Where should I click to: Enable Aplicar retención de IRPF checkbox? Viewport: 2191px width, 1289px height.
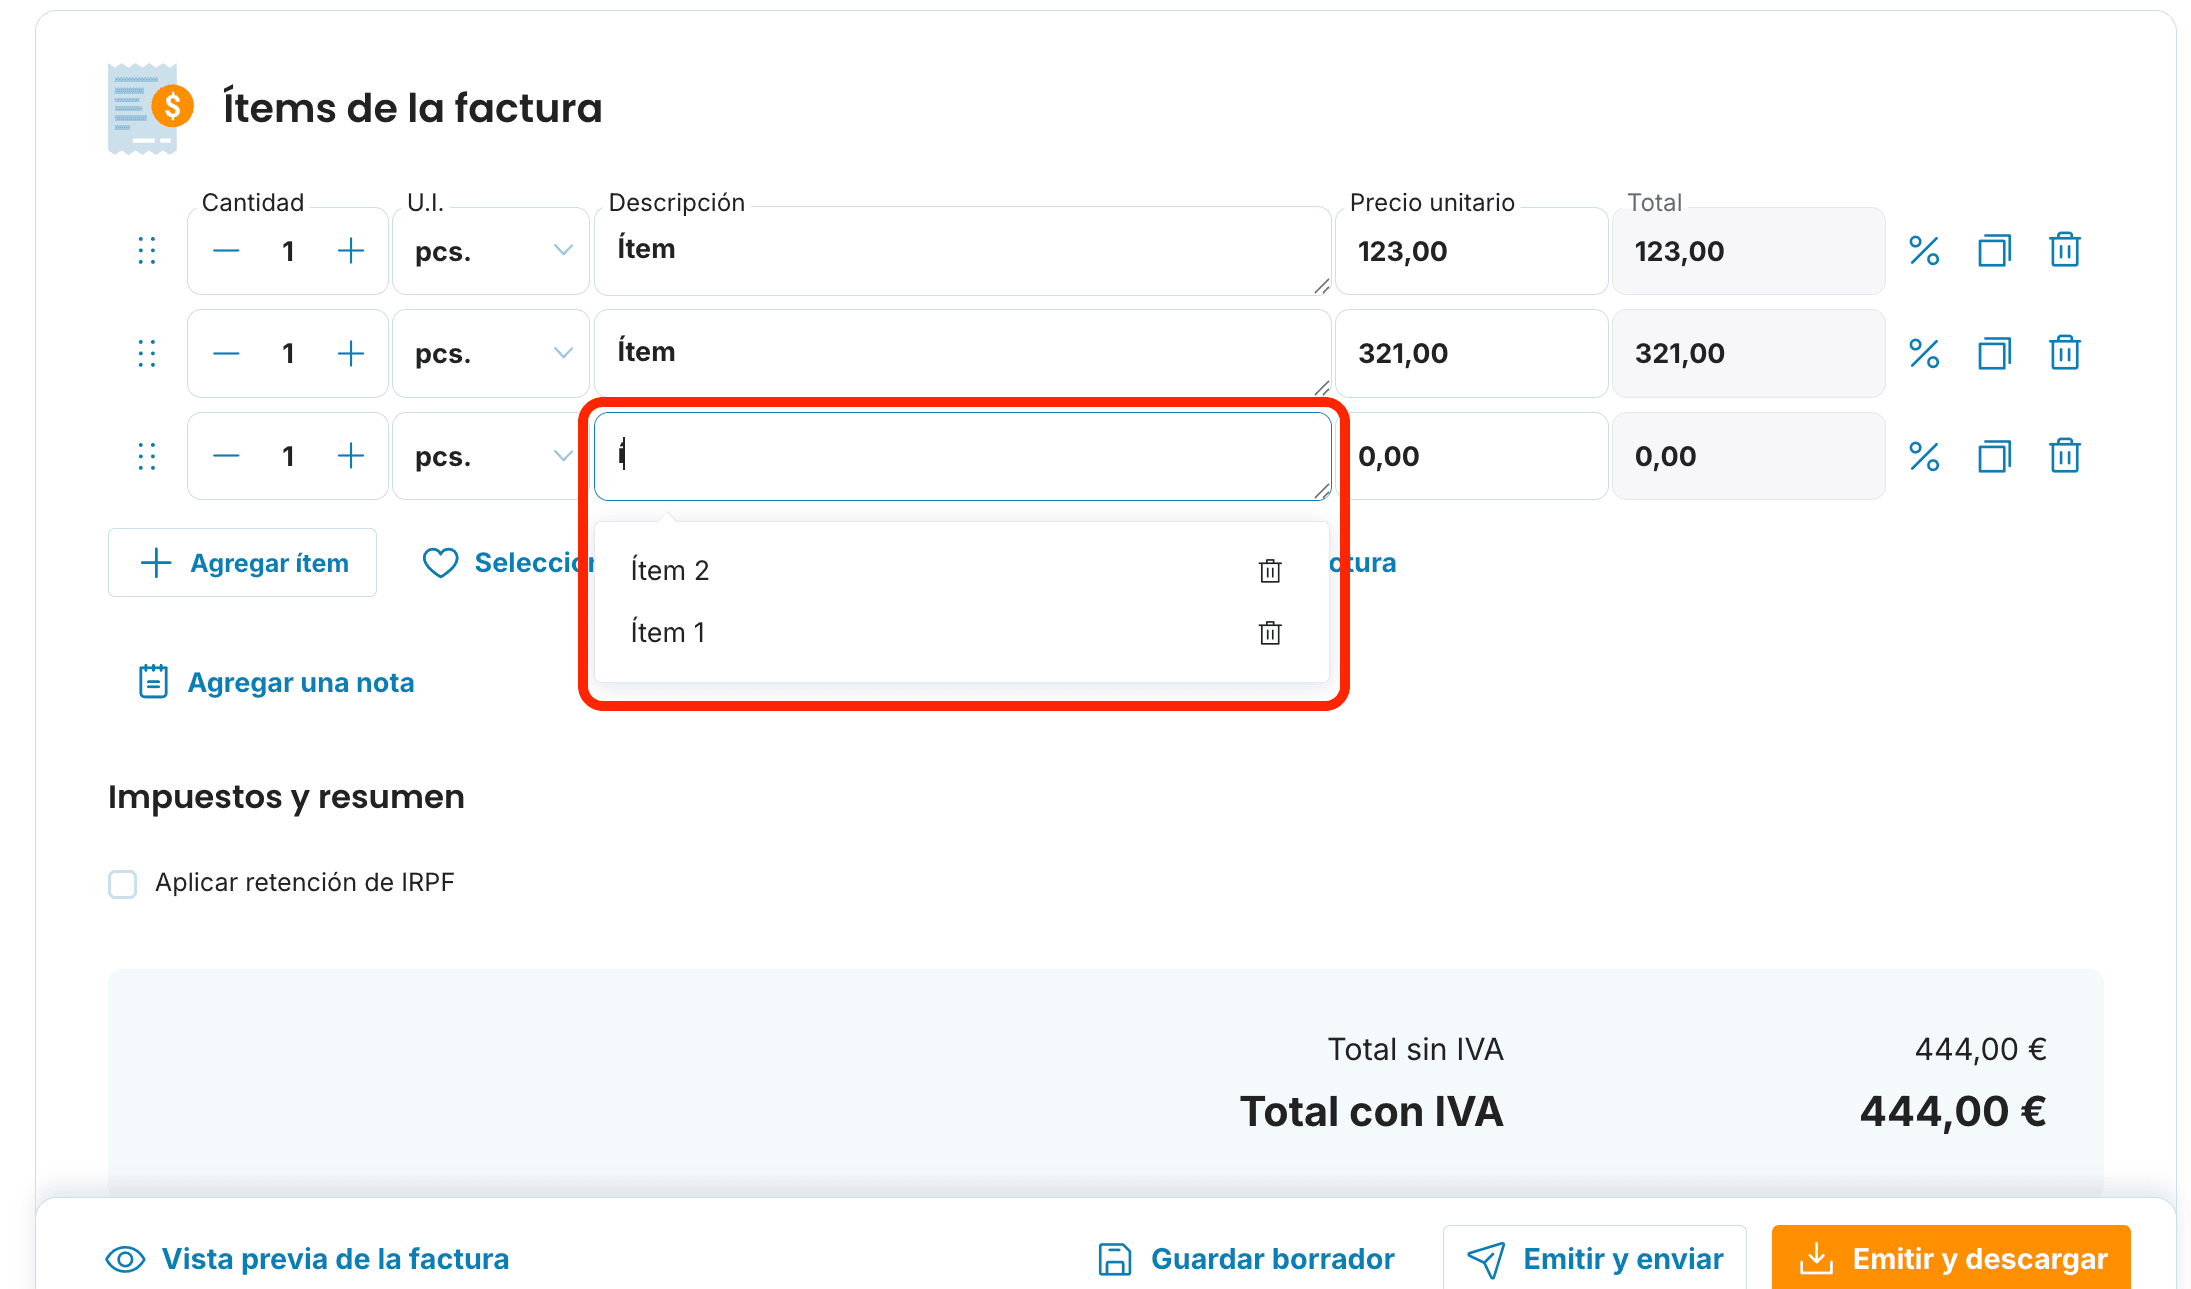click(x=123, y=884)
